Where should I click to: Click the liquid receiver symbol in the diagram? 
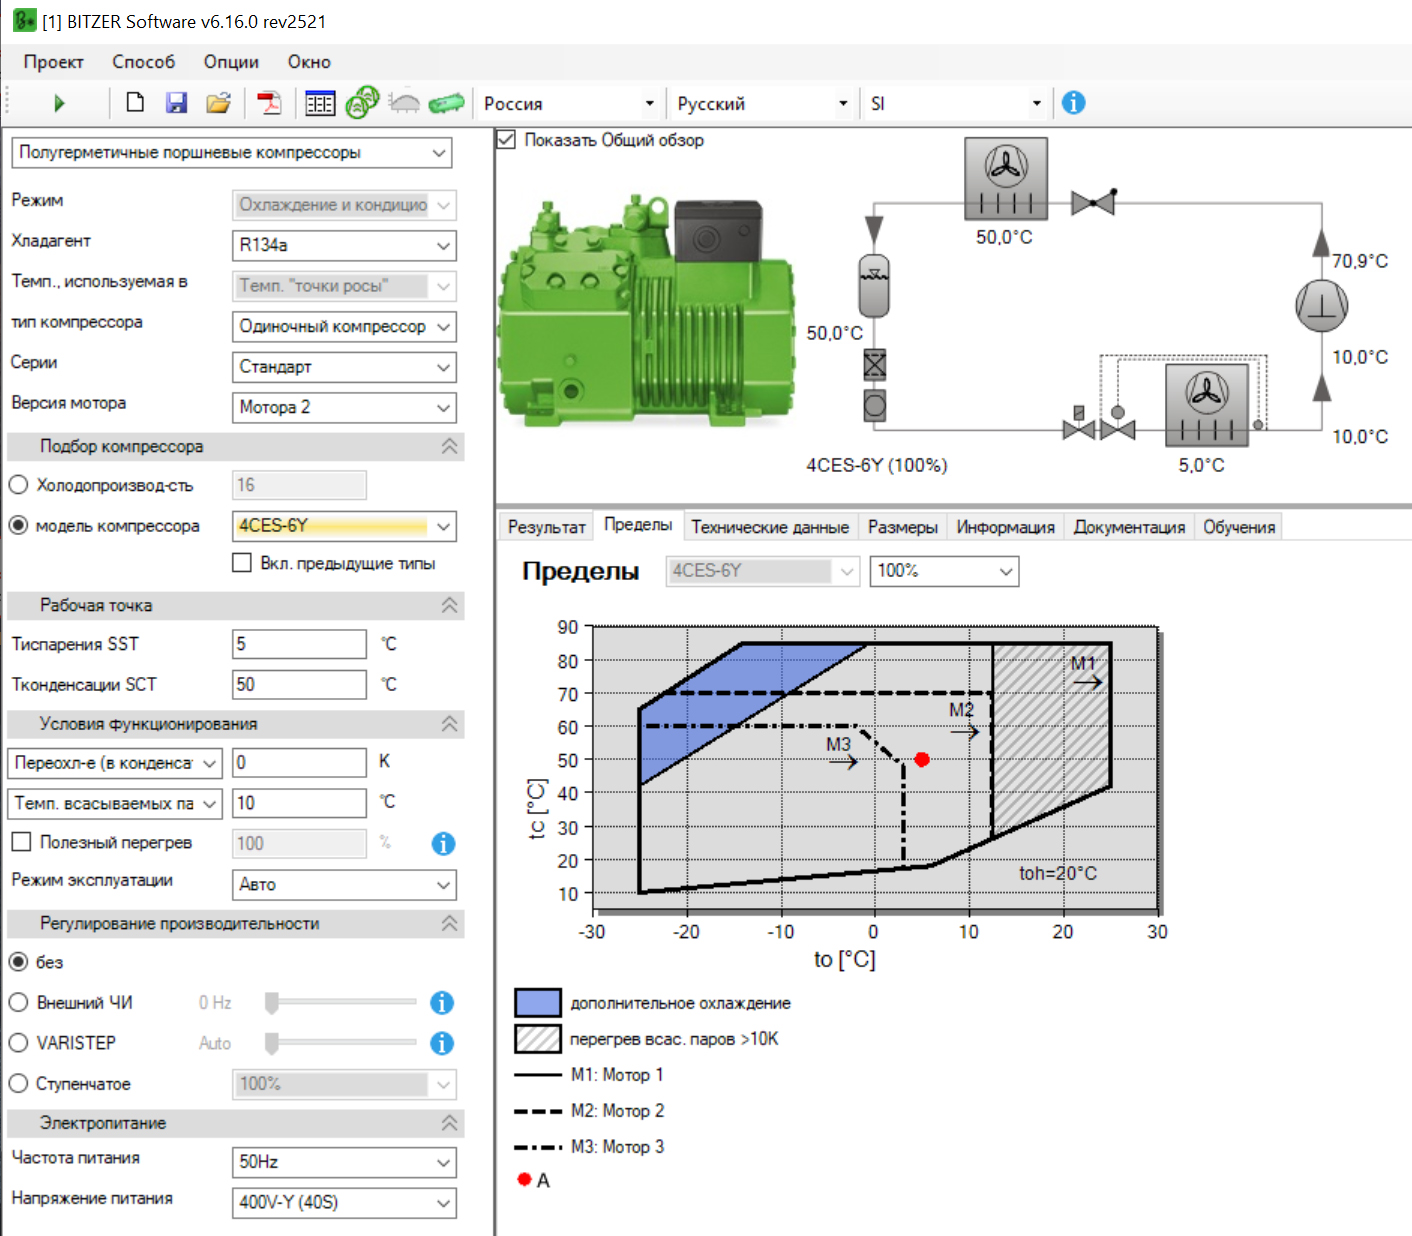point(874,286)
